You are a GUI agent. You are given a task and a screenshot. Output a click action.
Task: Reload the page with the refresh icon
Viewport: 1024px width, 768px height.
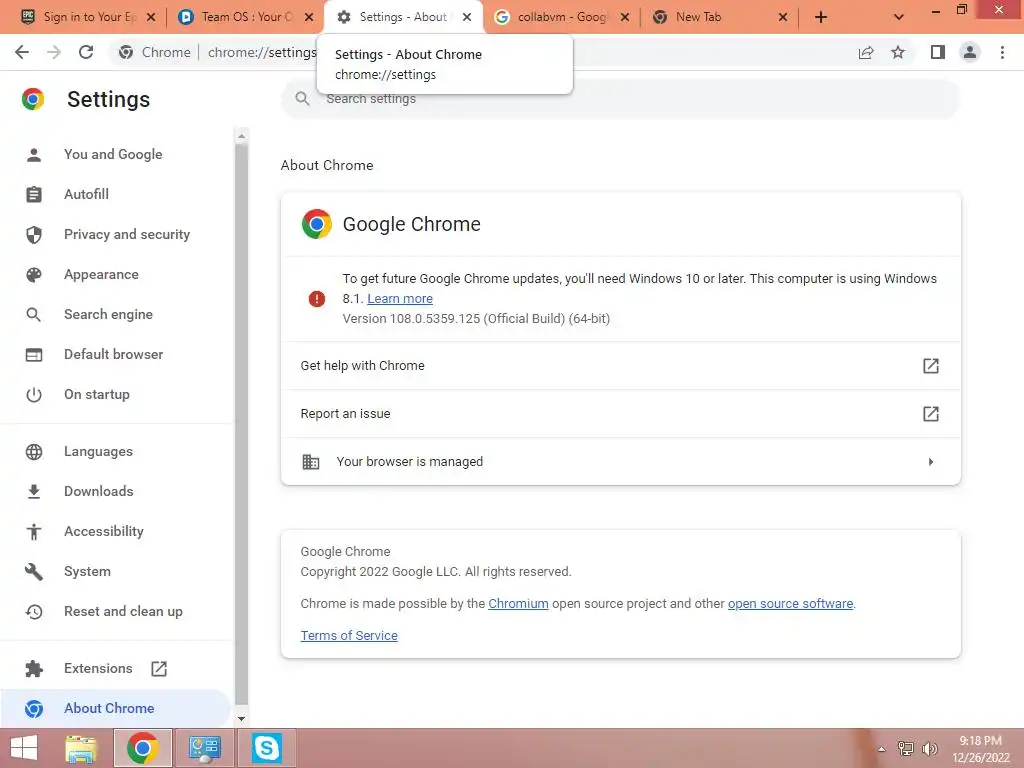86,52
